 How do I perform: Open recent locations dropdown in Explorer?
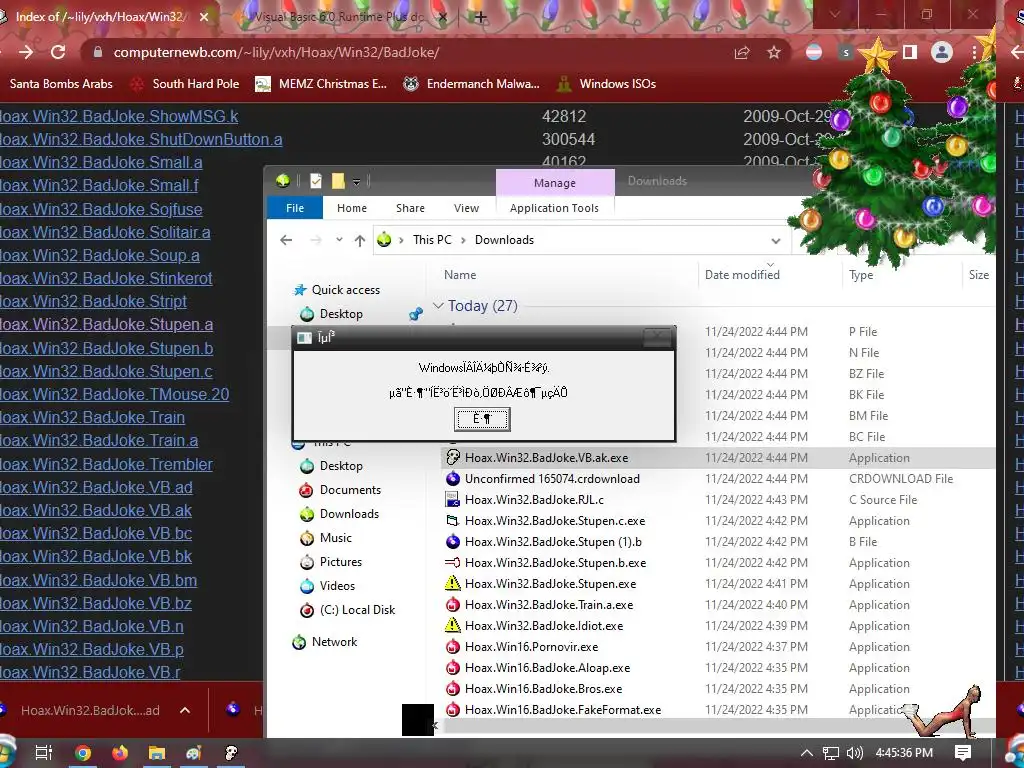pyautogui.click(x=339, y=240)
